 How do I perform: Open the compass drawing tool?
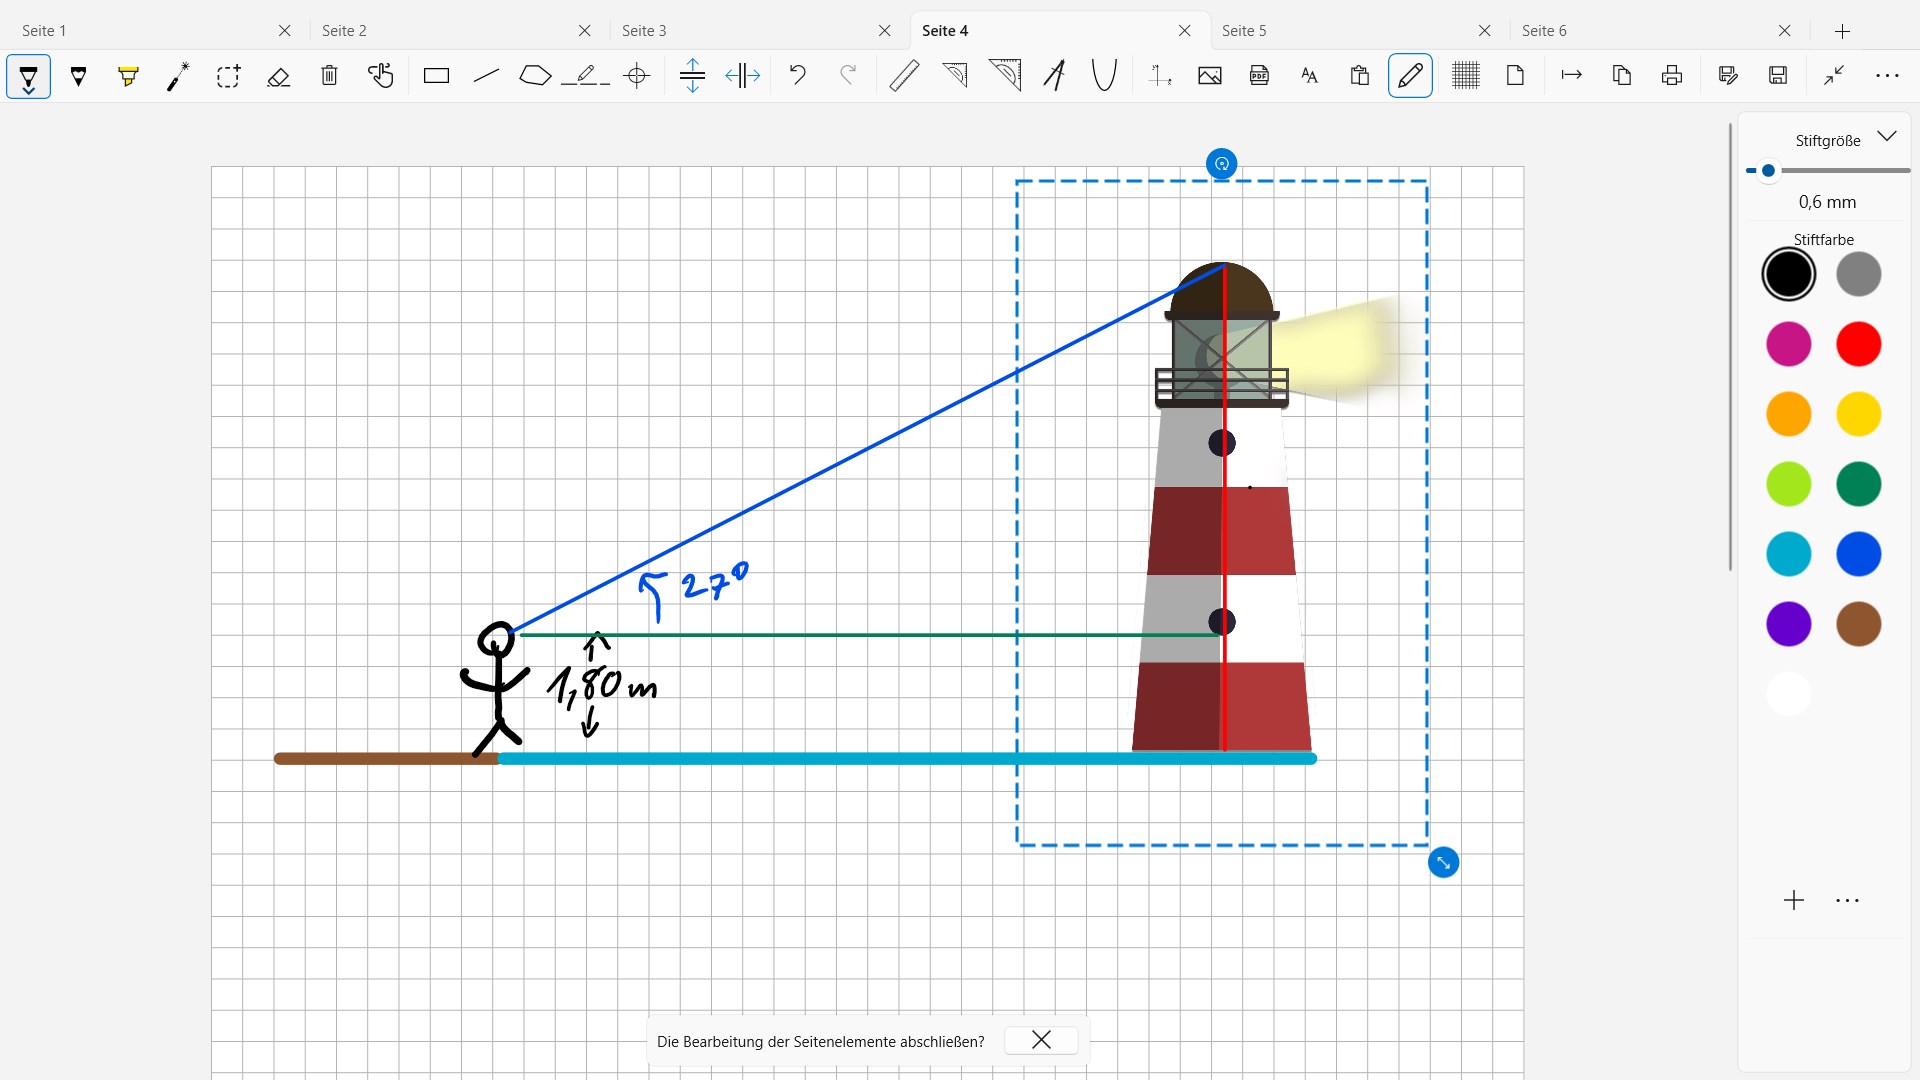click(x=1054, y=76)
